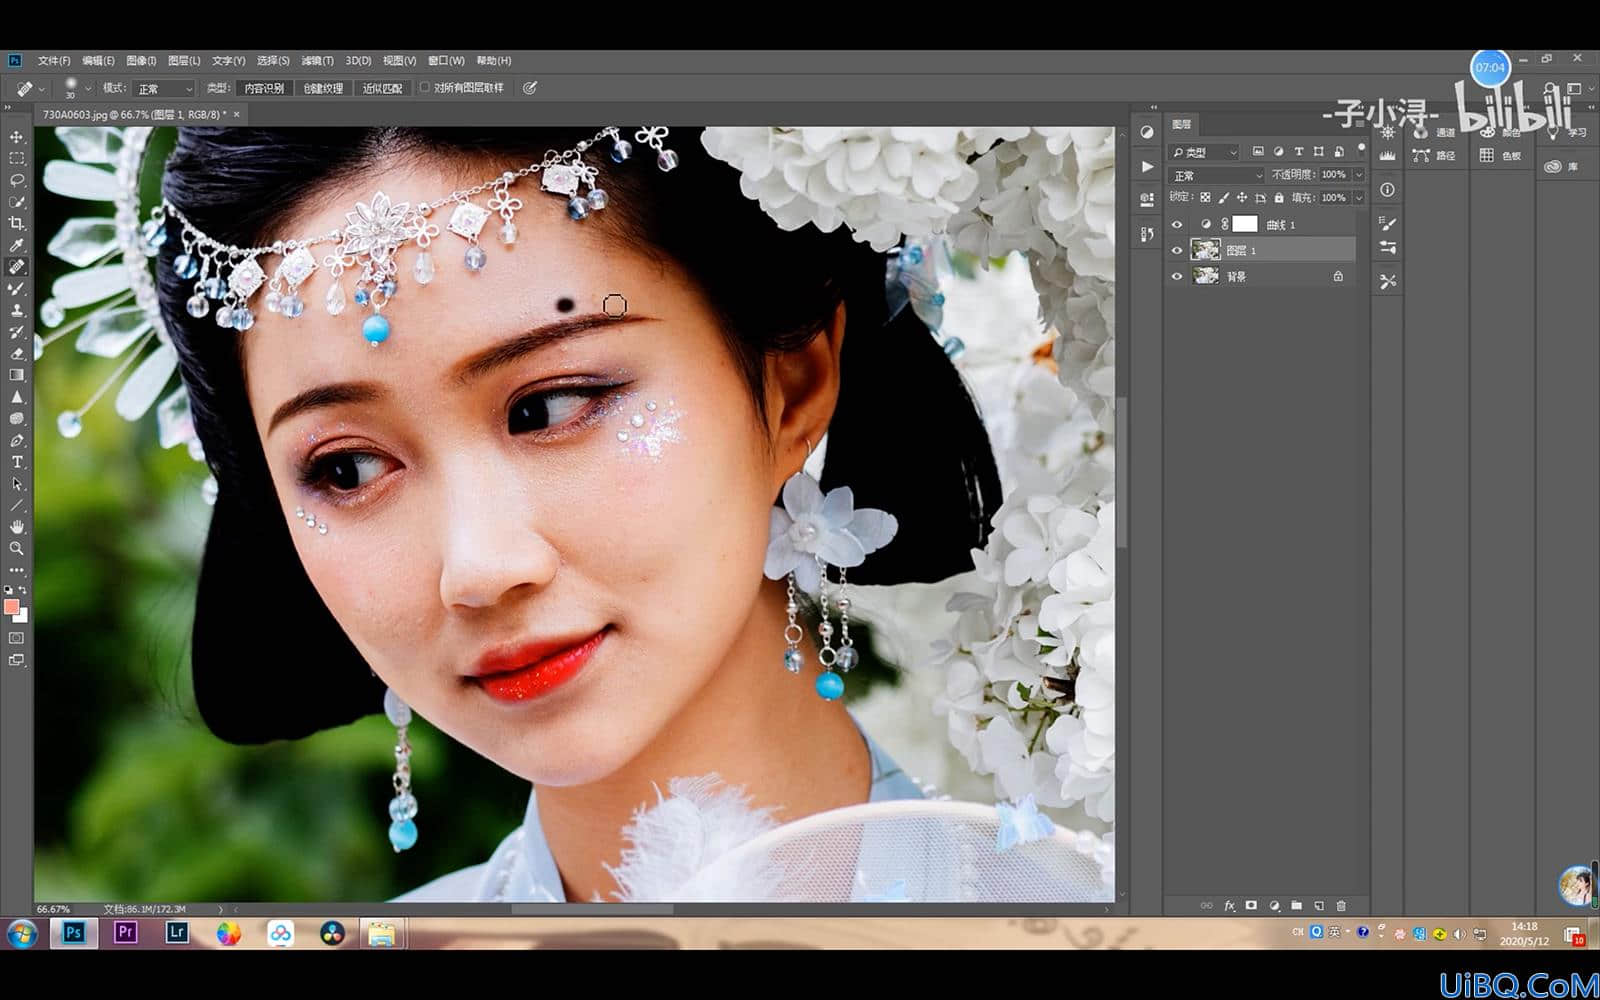Create a new layer group folder
The height and width of the screenshot is (1000, 1600).
1297,906
